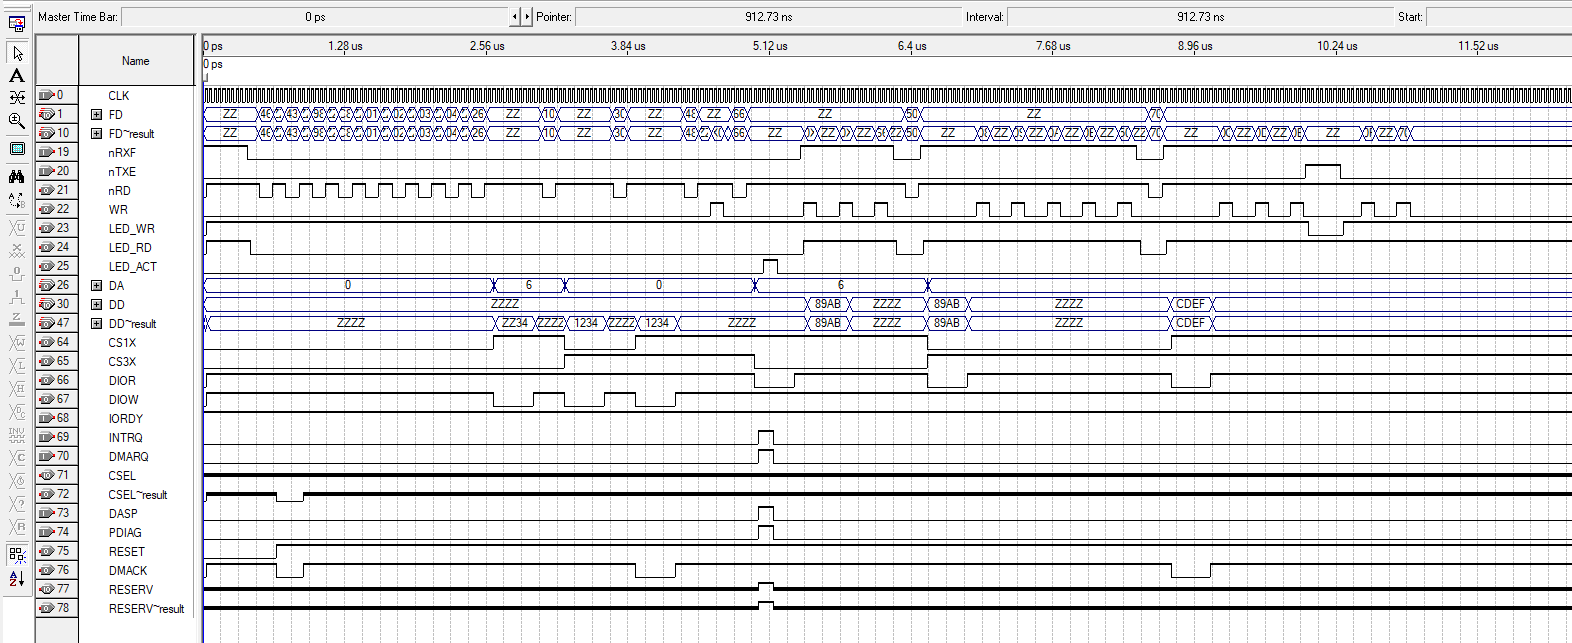Click the Forcing Unknown (X) icon
This screenshot has height=643, width=1572.
point(17,250)
